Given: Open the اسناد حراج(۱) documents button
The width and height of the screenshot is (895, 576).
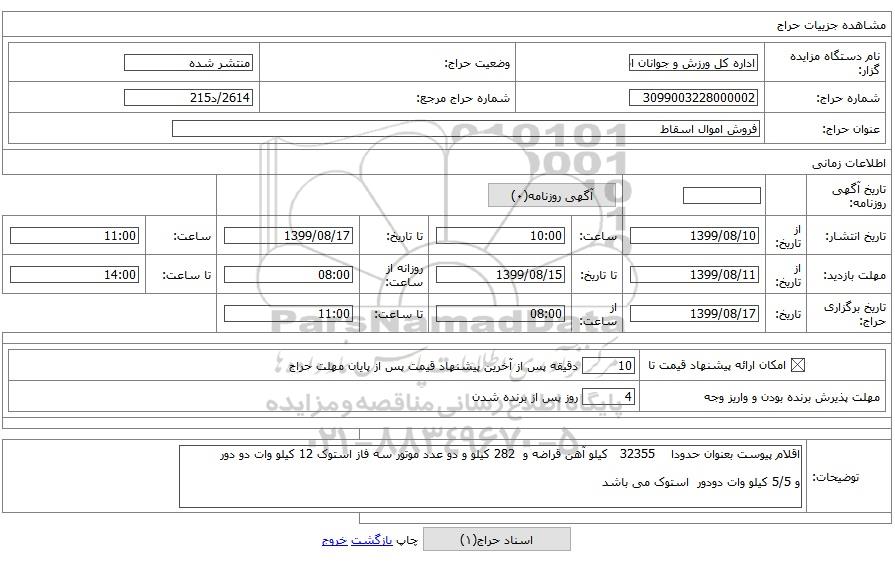Looking at the screenshot, I should [x=497, y=539].
